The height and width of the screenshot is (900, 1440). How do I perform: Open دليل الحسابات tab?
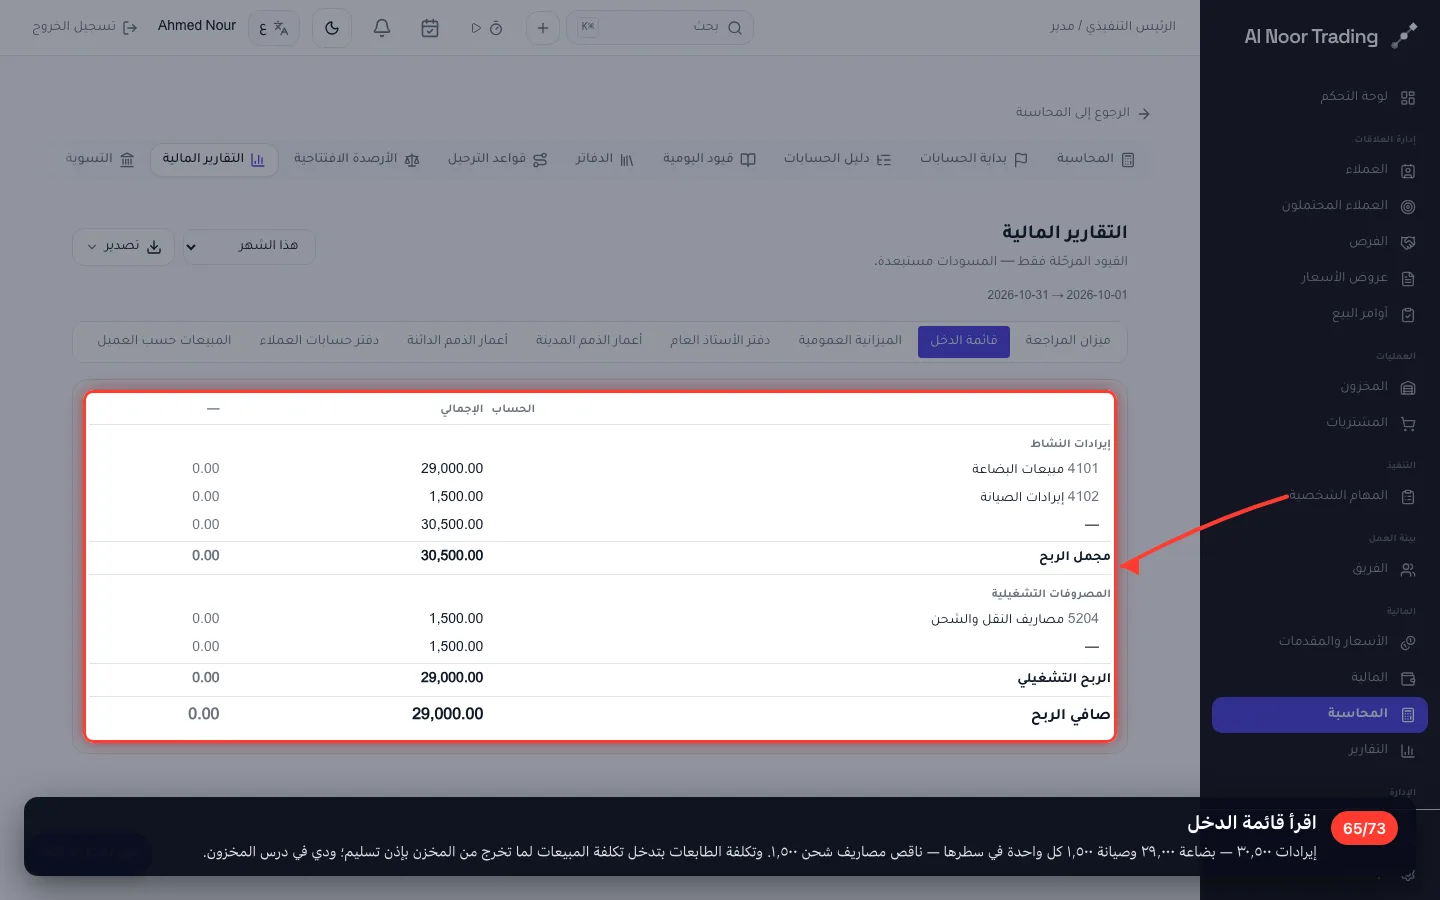[x=837, y=159]
